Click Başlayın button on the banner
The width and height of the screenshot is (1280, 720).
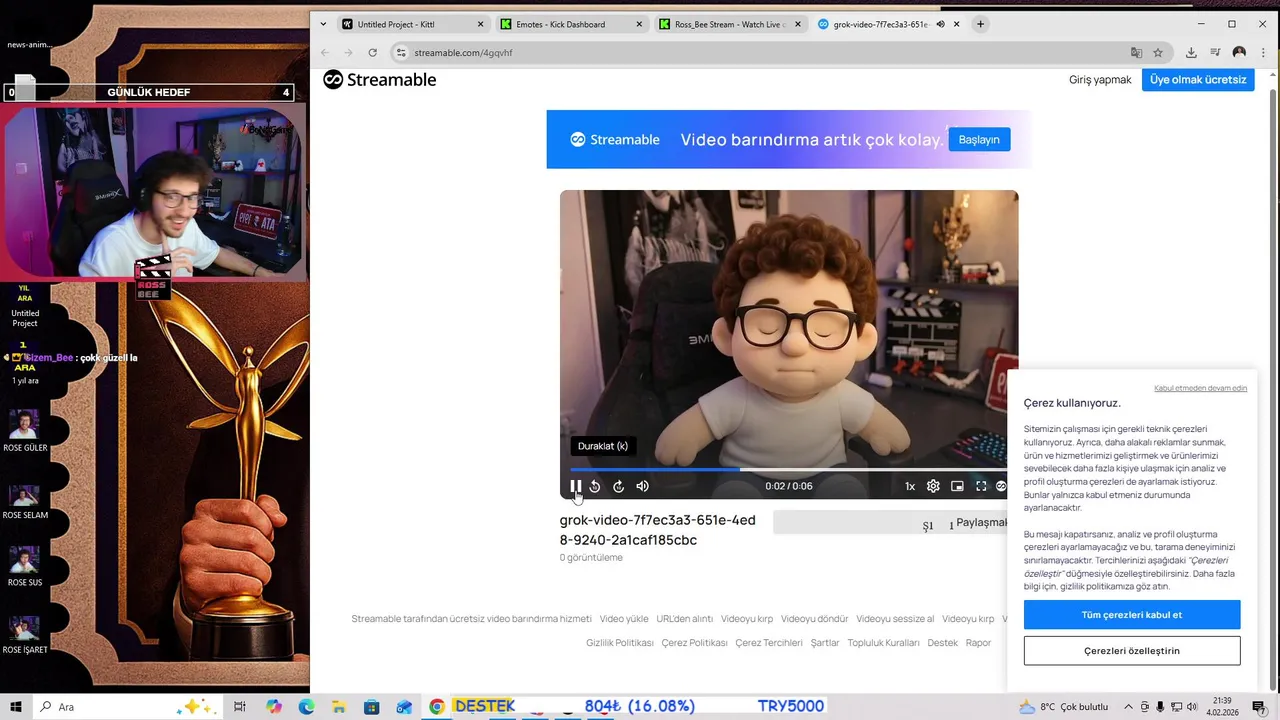(979, 139)
